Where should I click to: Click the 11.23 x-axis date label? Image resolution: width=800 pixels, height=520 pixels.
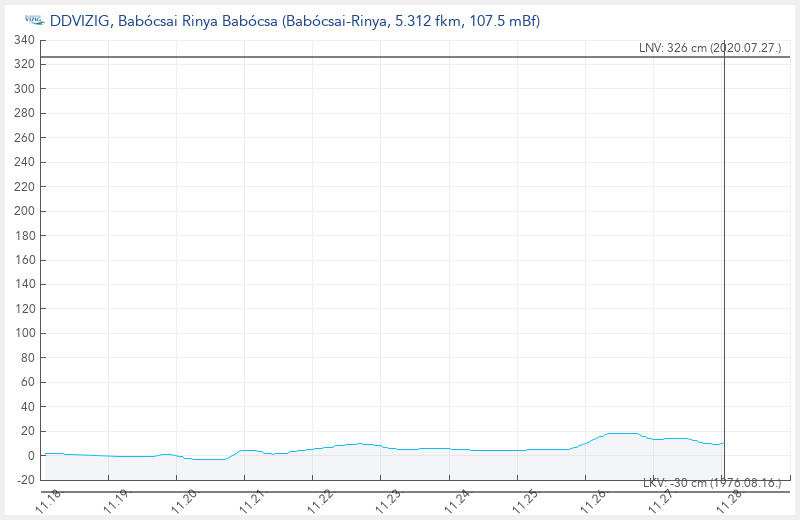(x=388, y=500)
